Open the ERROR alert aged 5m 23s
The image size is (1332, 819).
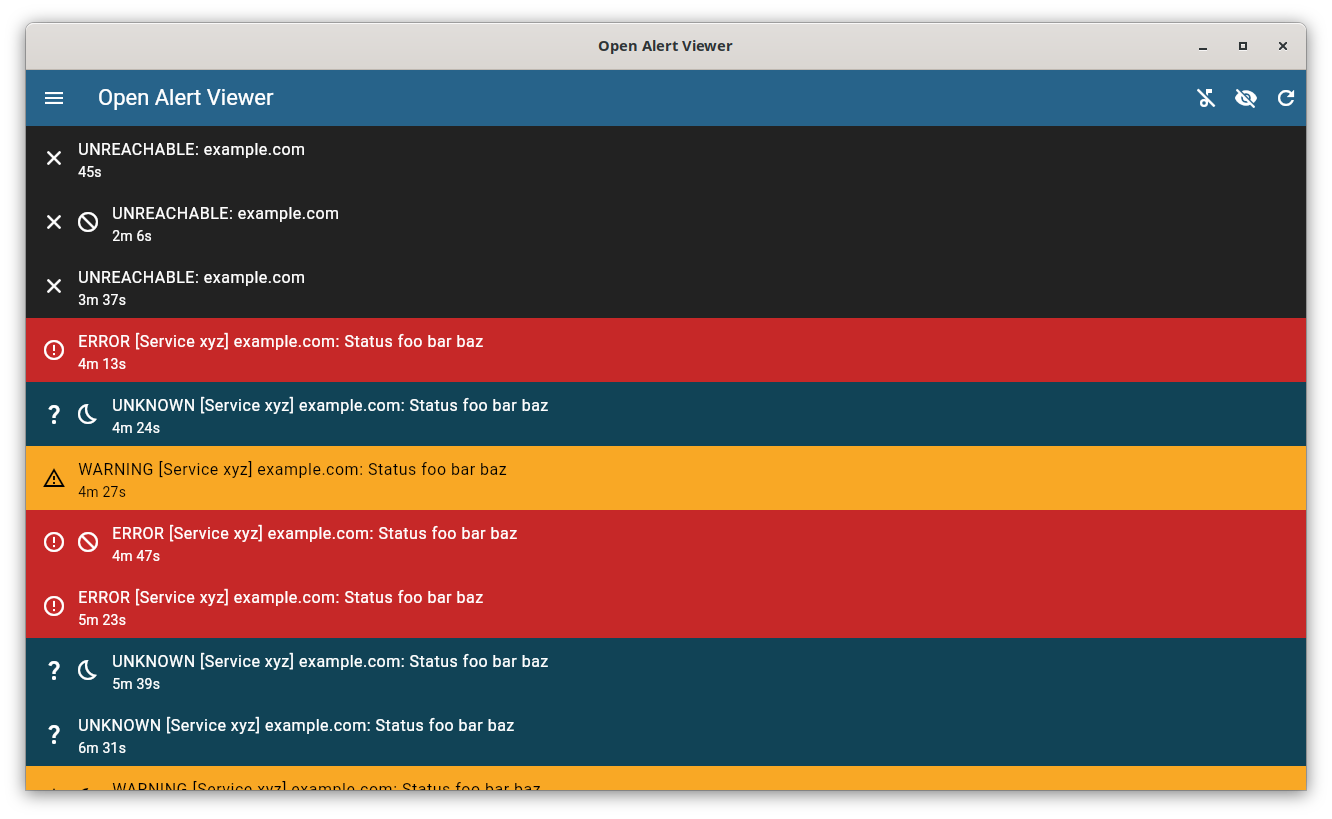[666, 606]
